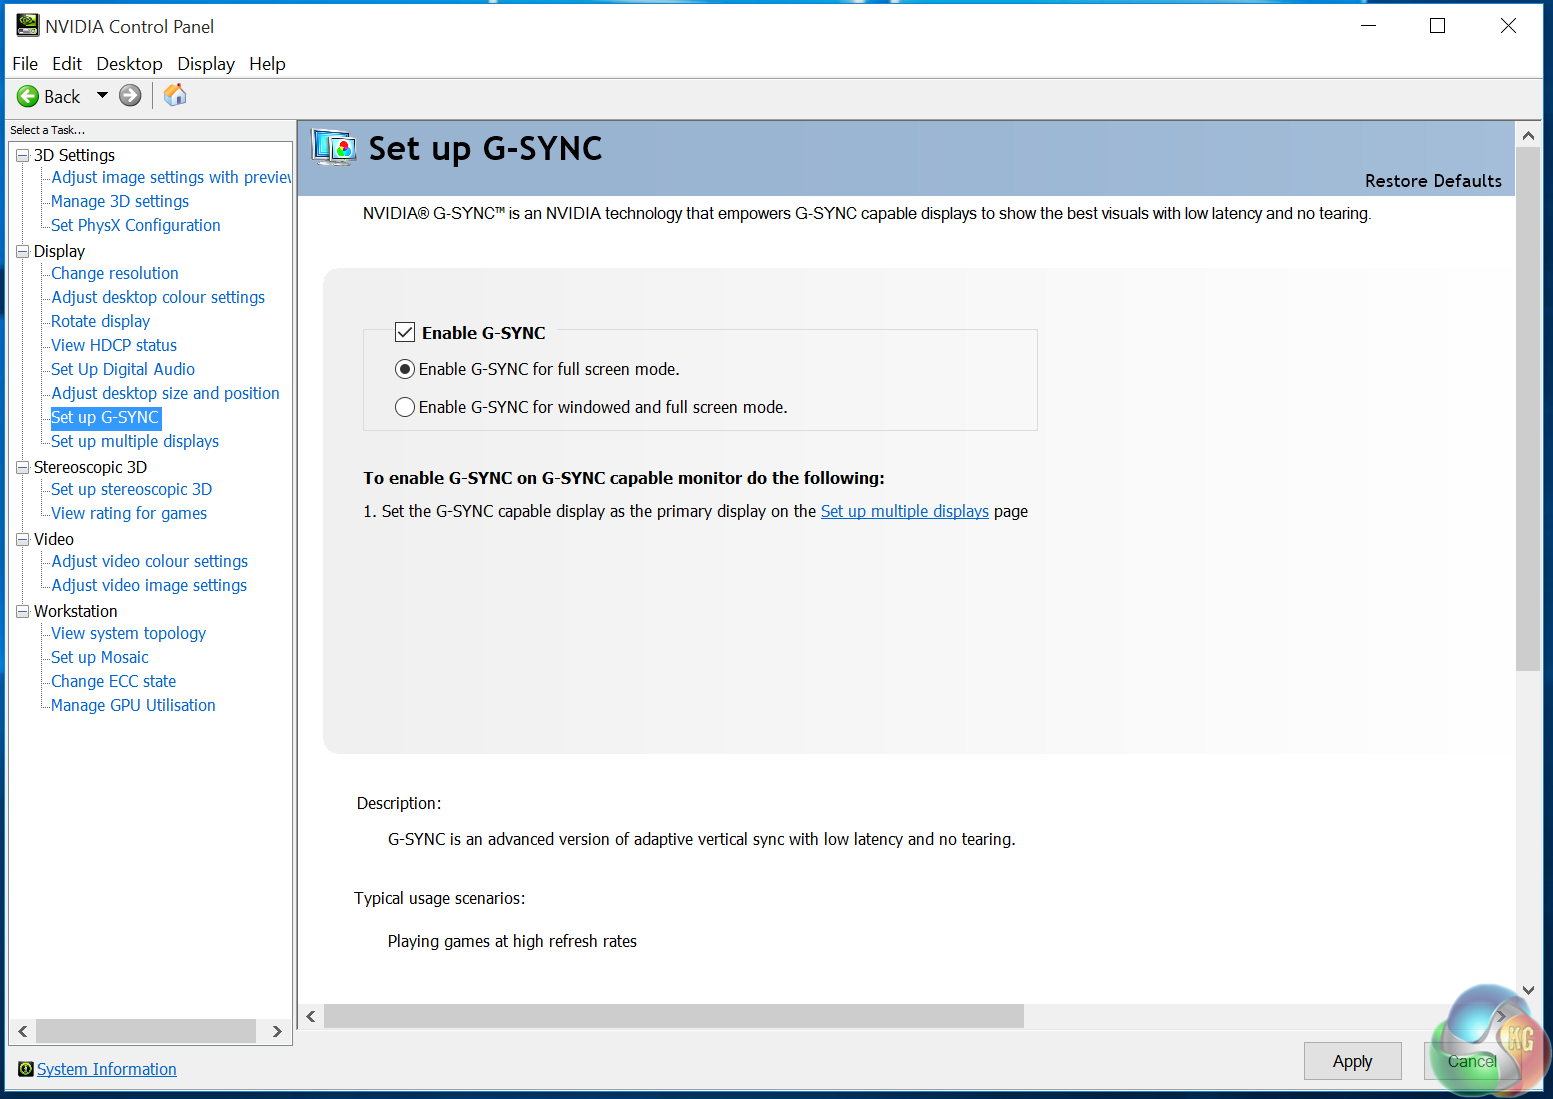
Task: Click the main panel horizontal scrollbar left arrow
Action: (311, 1016)
